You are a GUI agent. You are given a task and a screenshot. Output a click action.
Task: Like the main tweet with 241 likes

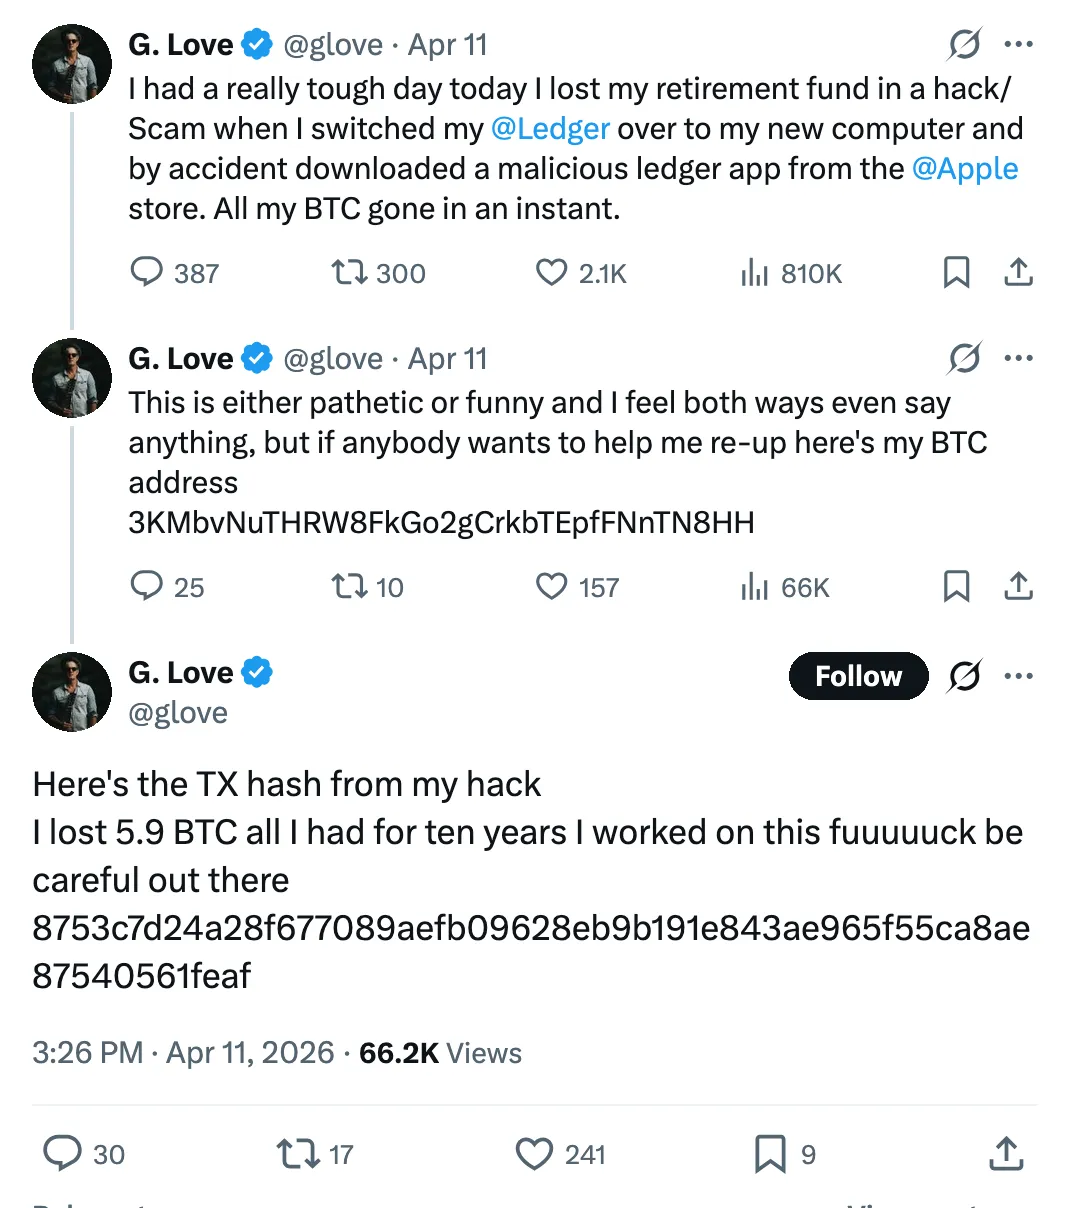click(534, 1154)
